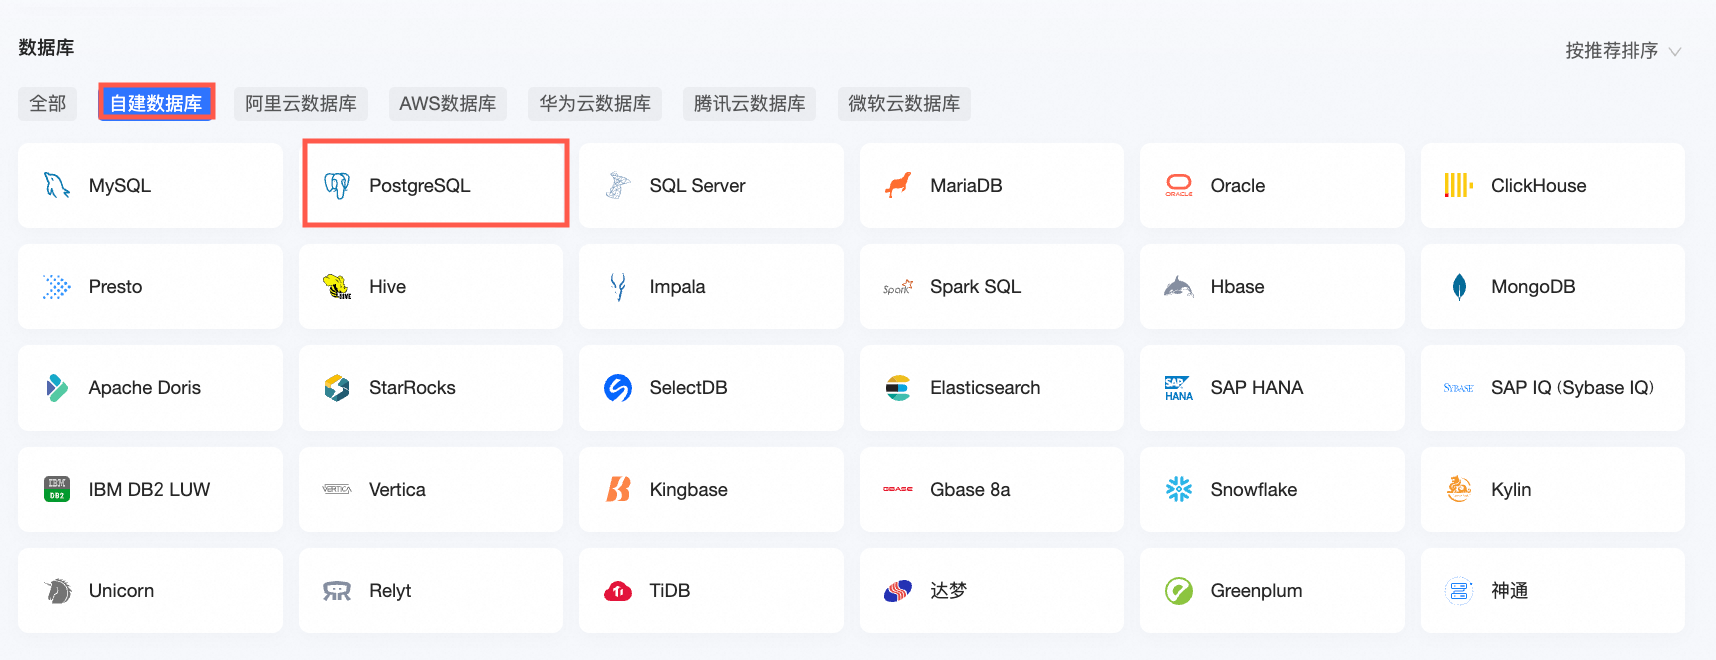This screenshot has width=1716, height=660.
Task: Click the Apache Doris icon
Action: pyautogui.click(x=57, y=388)
